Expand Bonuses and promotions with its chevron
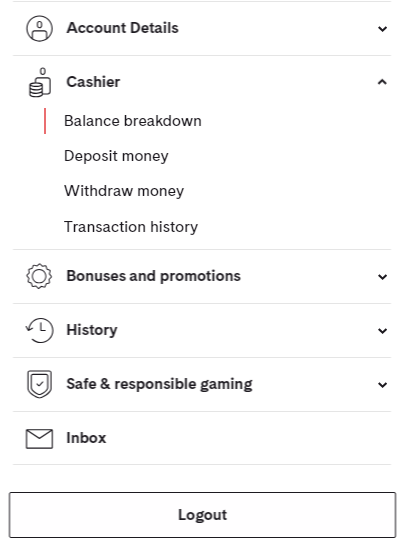Image resolution: width=404 pixels, height=545 pixels. tap(382, 277)
